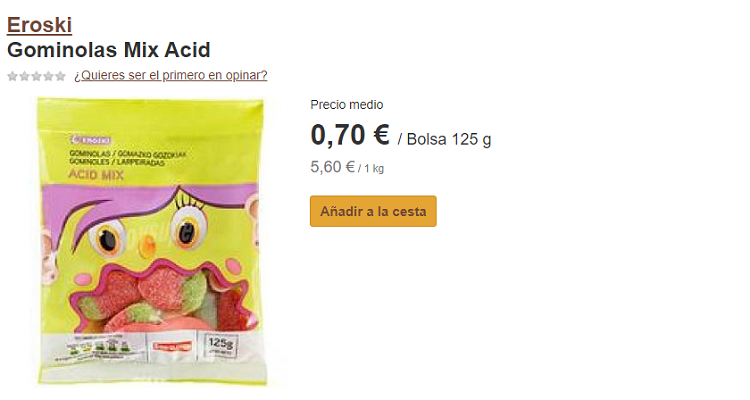Click the 'Precio medio' label
Viewport: 750px width, 400px height.
click(x=347, y=104)
